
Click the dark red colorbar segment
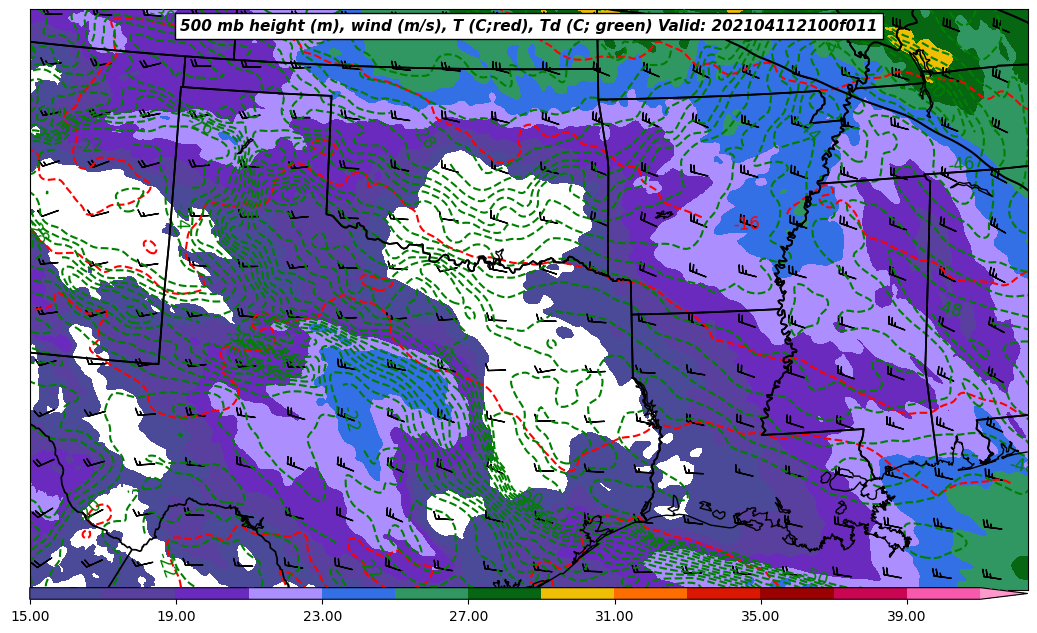[796, 593]
